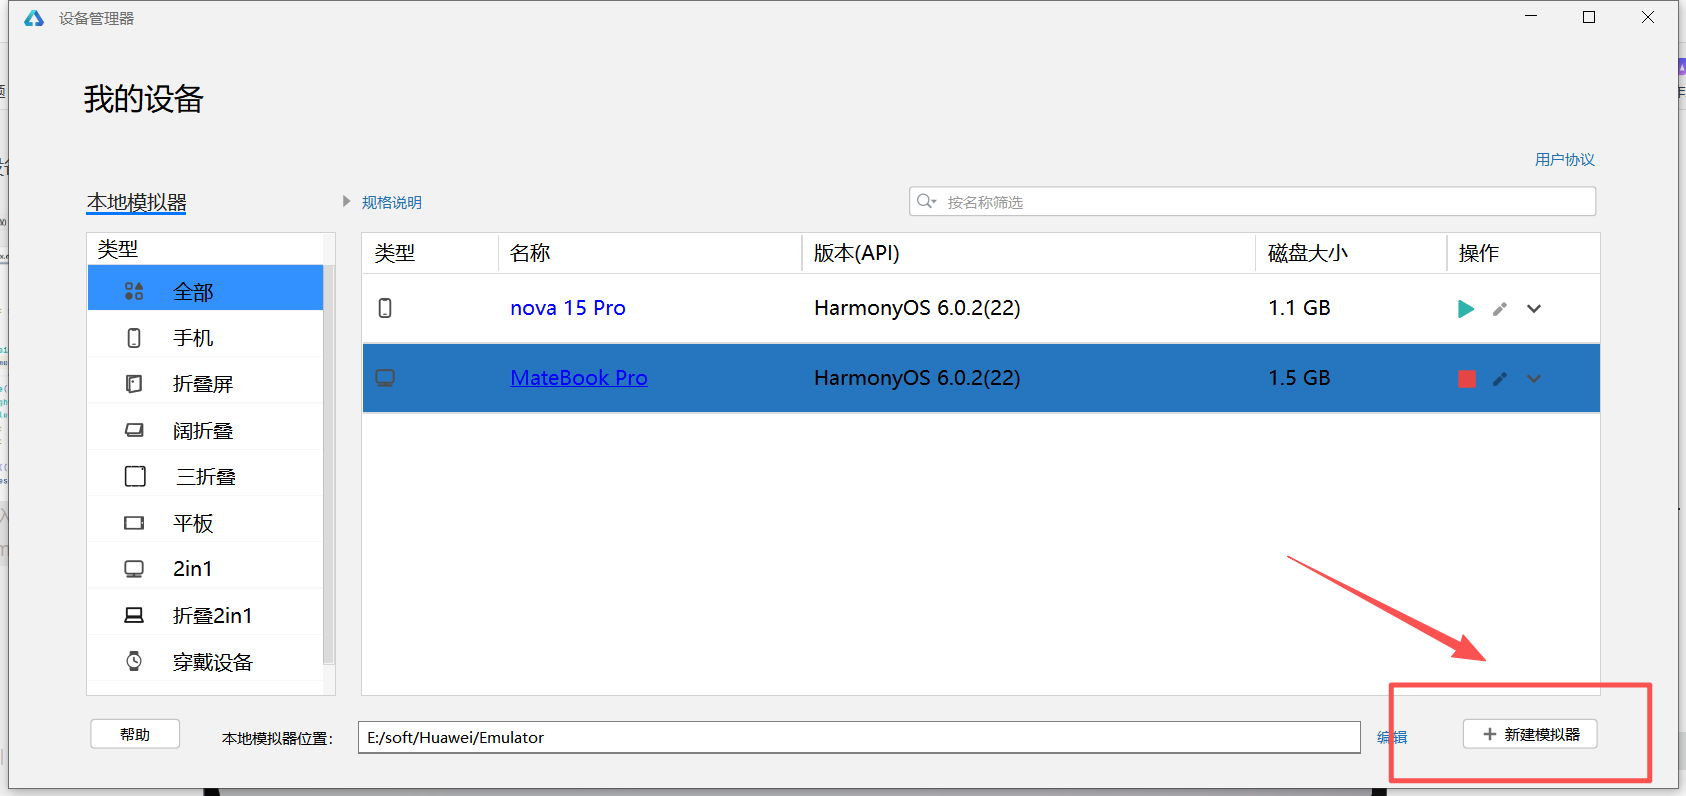Expand more actions for MateBook Pro
The image size is (1686, 796).
click(x=1534, y=379)
